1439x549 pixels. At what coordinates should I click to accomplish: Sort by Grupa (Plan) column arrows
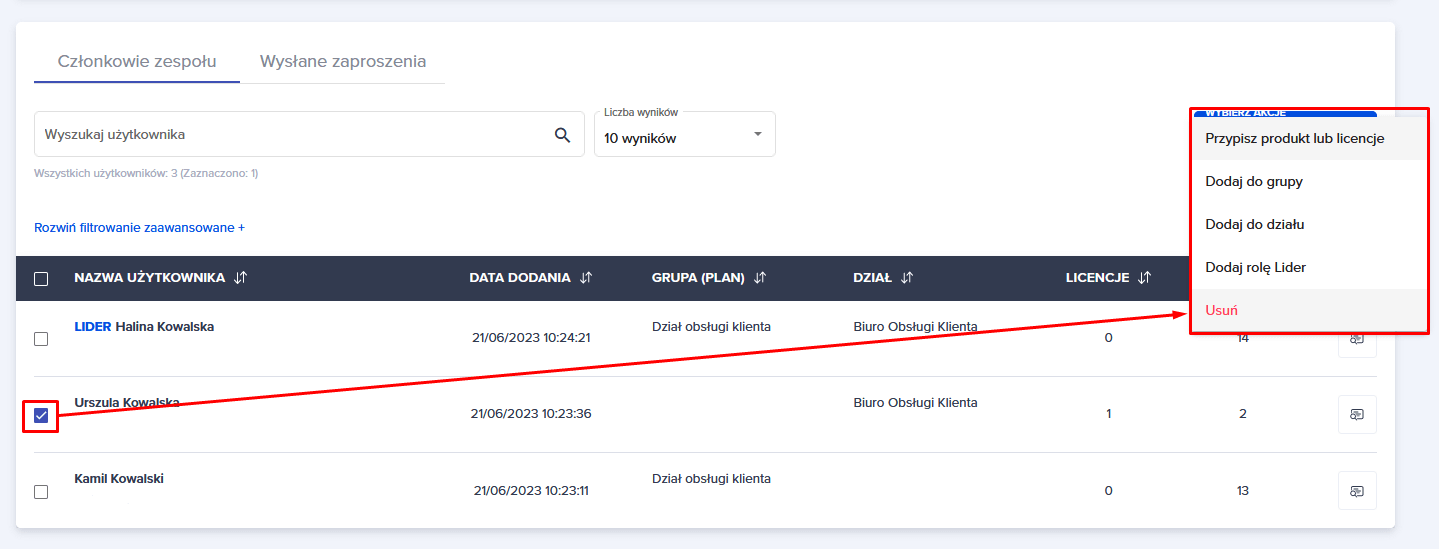[760, 278]
